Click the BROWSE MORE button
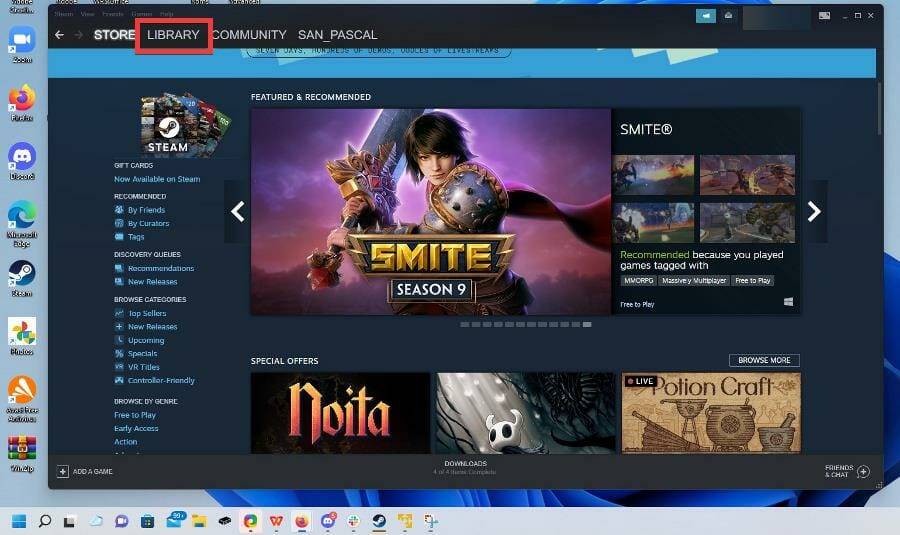Image resolution: width=900 pixels, height=535 pixels. click(x=764, y=360)
